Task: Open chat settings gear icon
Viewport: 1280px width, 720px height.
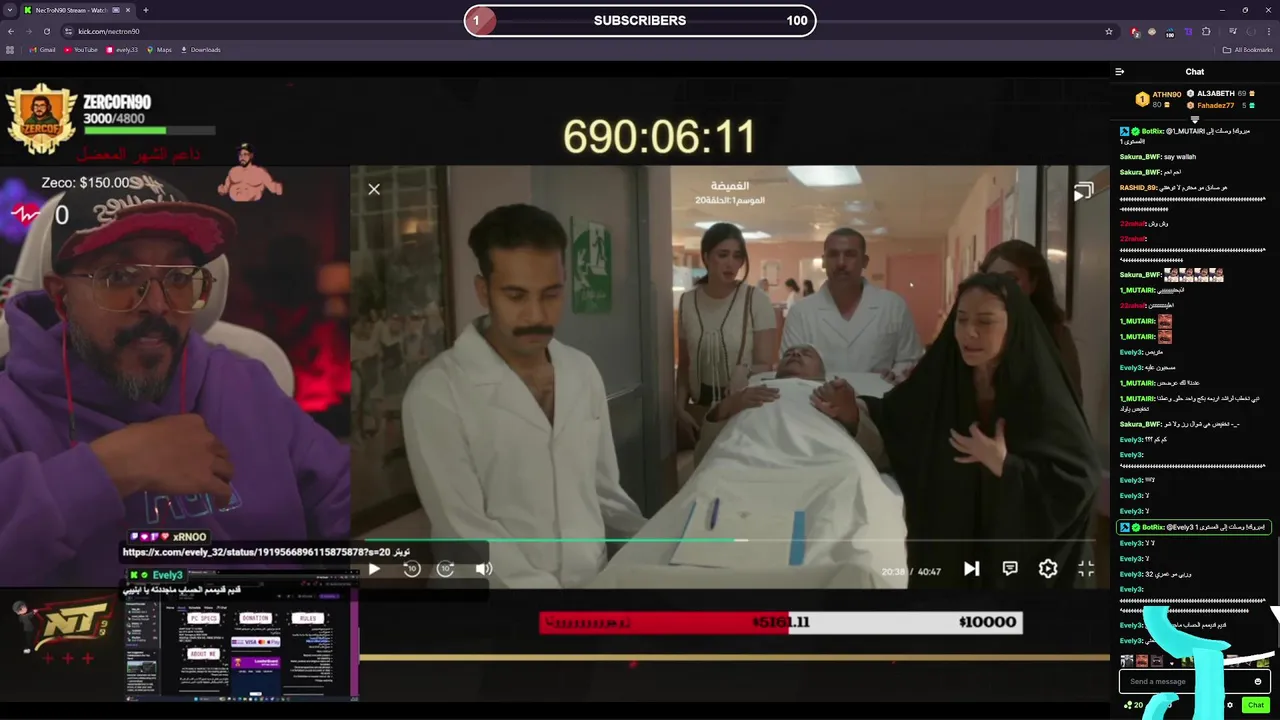Action: coord(1230,705)
